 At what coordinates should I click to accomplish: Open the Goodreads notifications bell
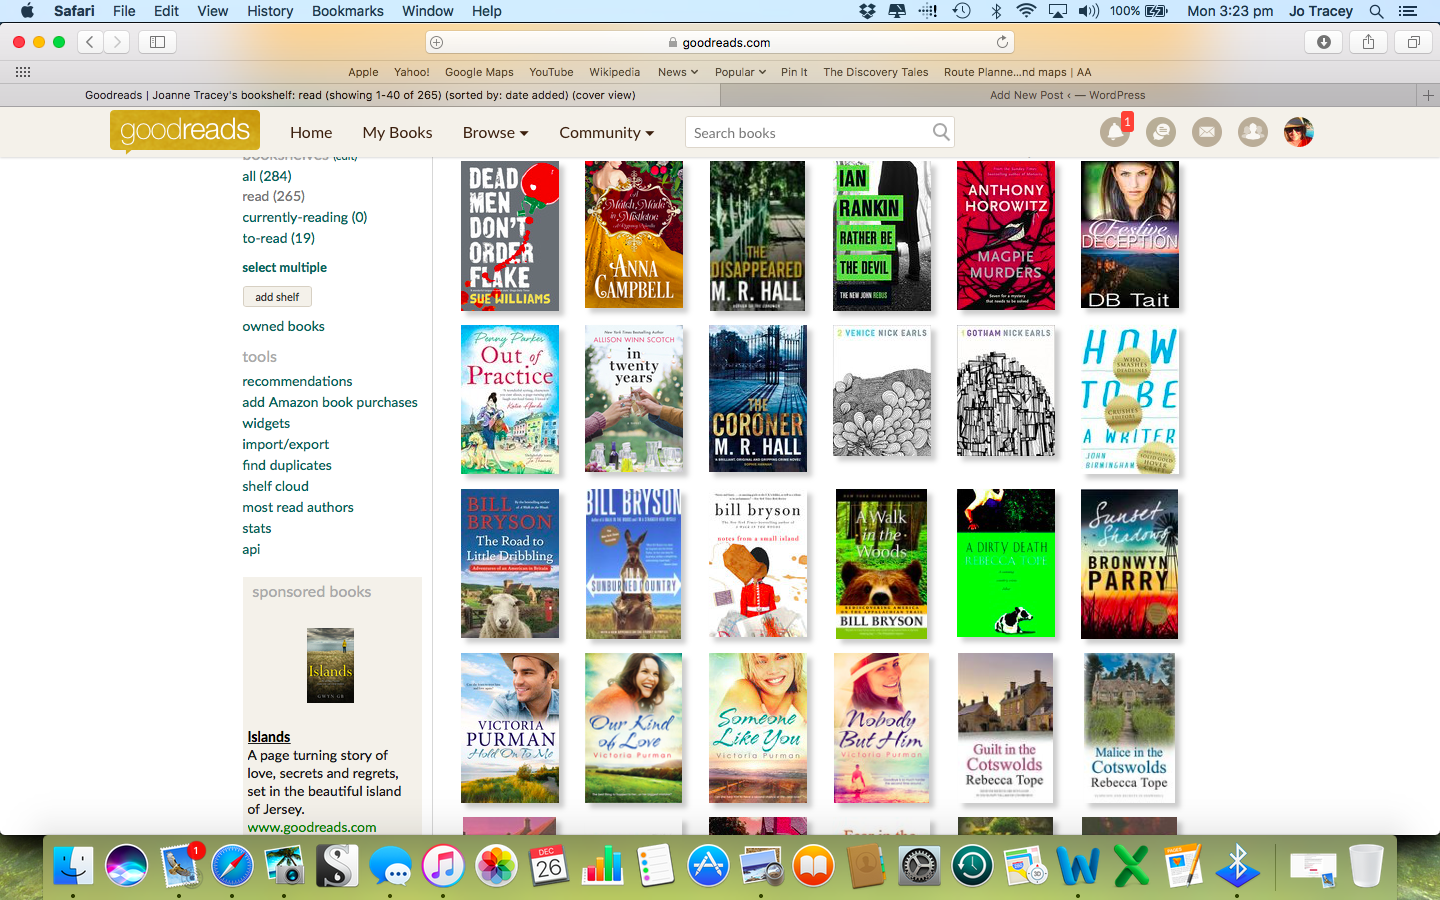pos(1114,132)
